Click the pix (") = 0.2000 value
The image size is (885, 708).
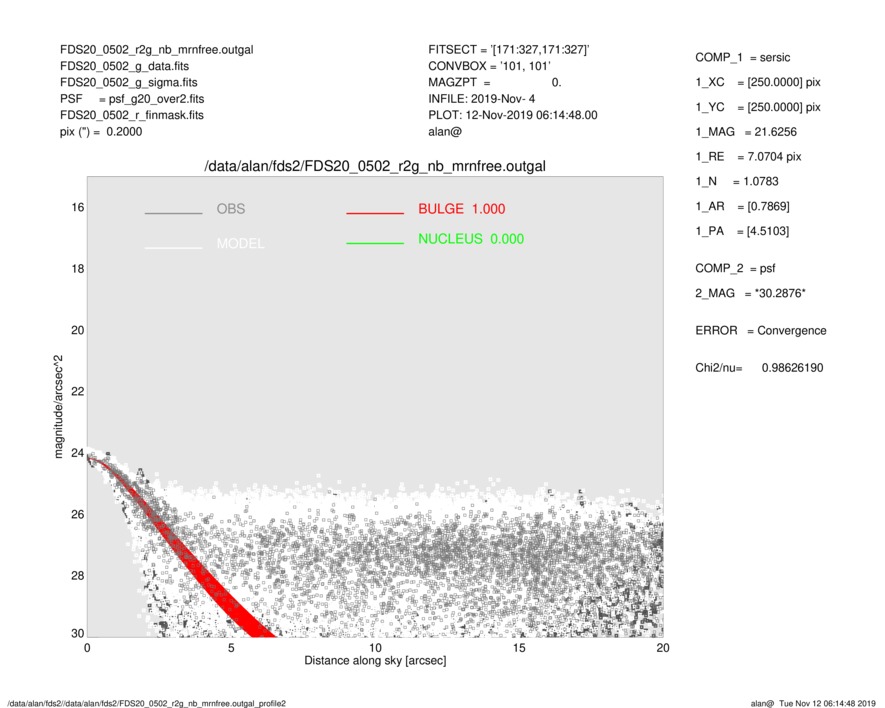[x=101, y=132]
